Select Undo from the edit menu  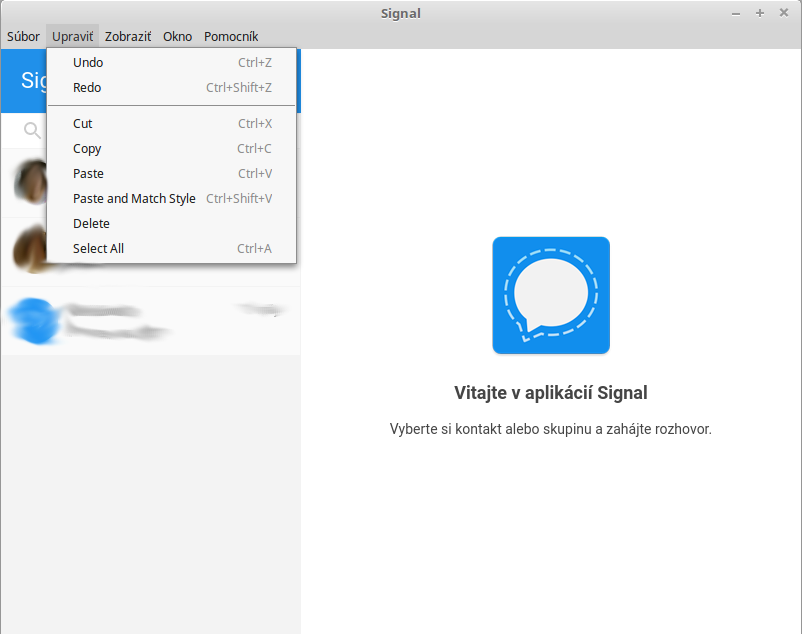point(87,62)
